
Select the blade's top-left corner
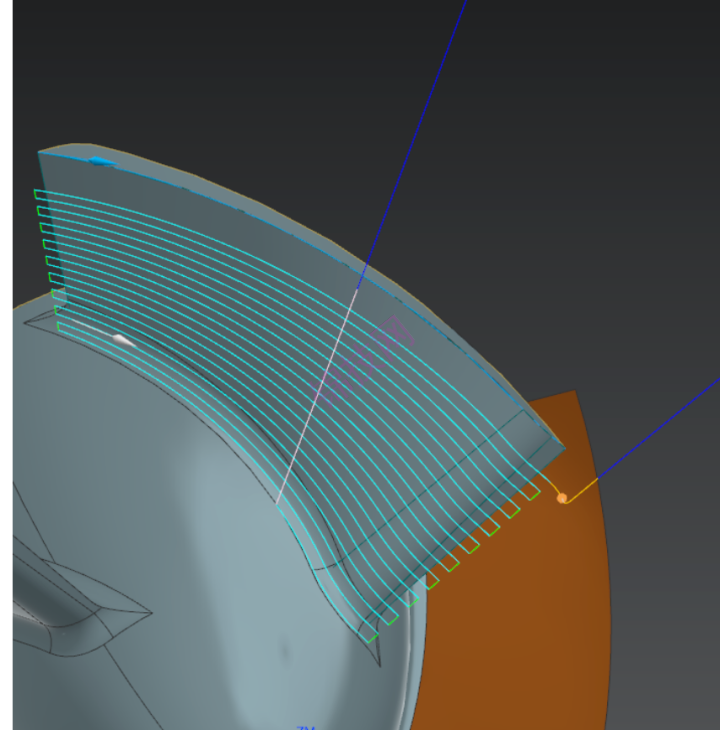(40, 153)
